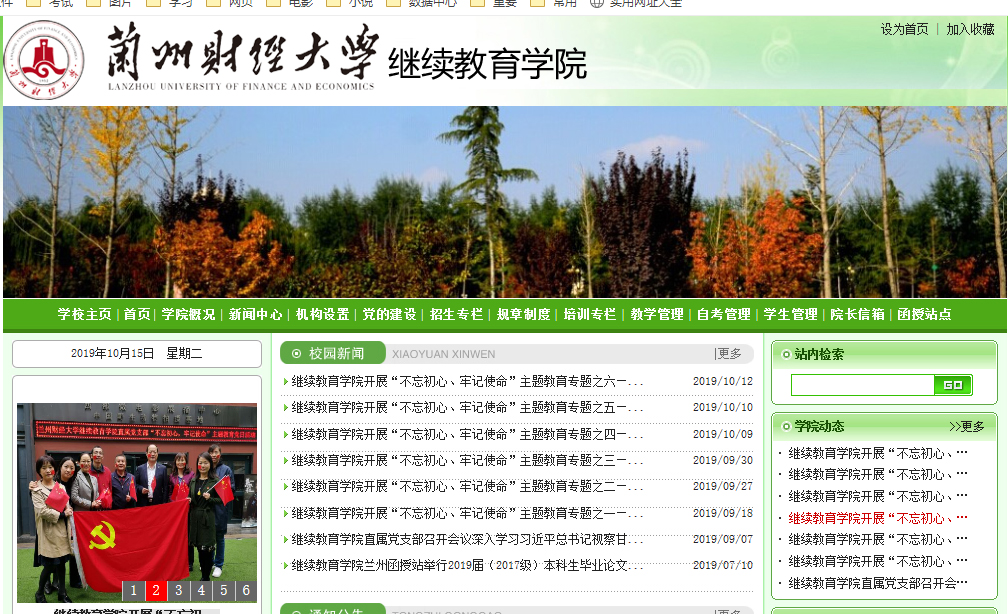Open 机构设置 navigation item
This screenshot has width=1008, height=614.
coord(322,314)
